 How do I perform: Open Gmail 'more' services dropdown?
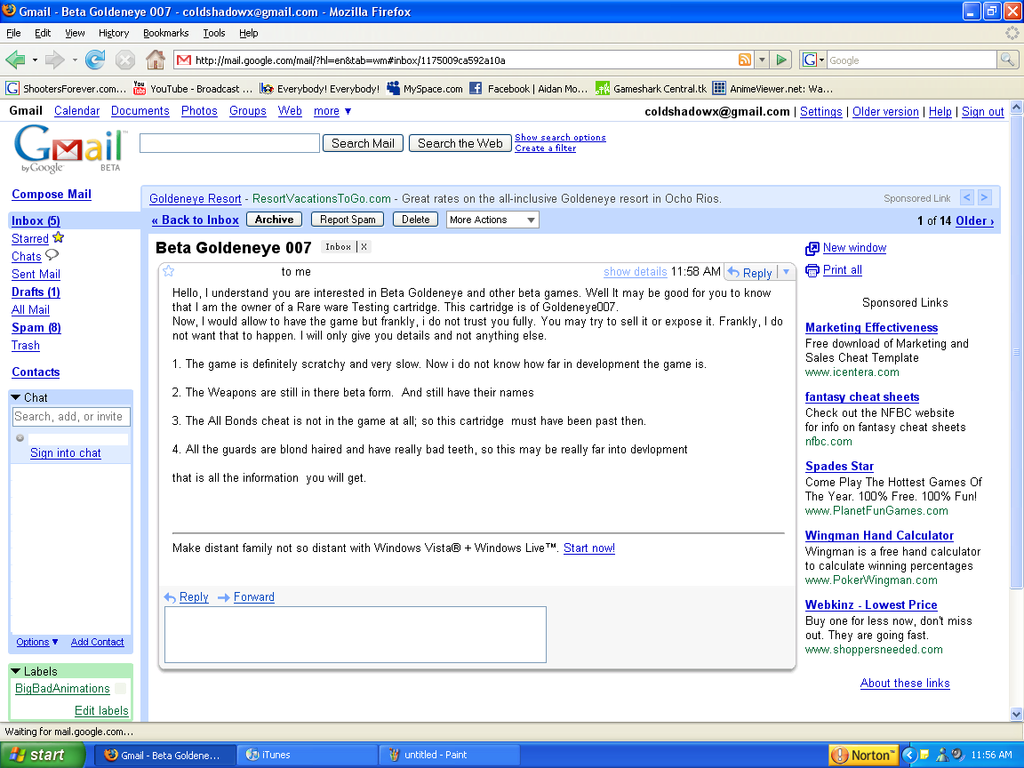pyautogui.click(x=332, y=111)
